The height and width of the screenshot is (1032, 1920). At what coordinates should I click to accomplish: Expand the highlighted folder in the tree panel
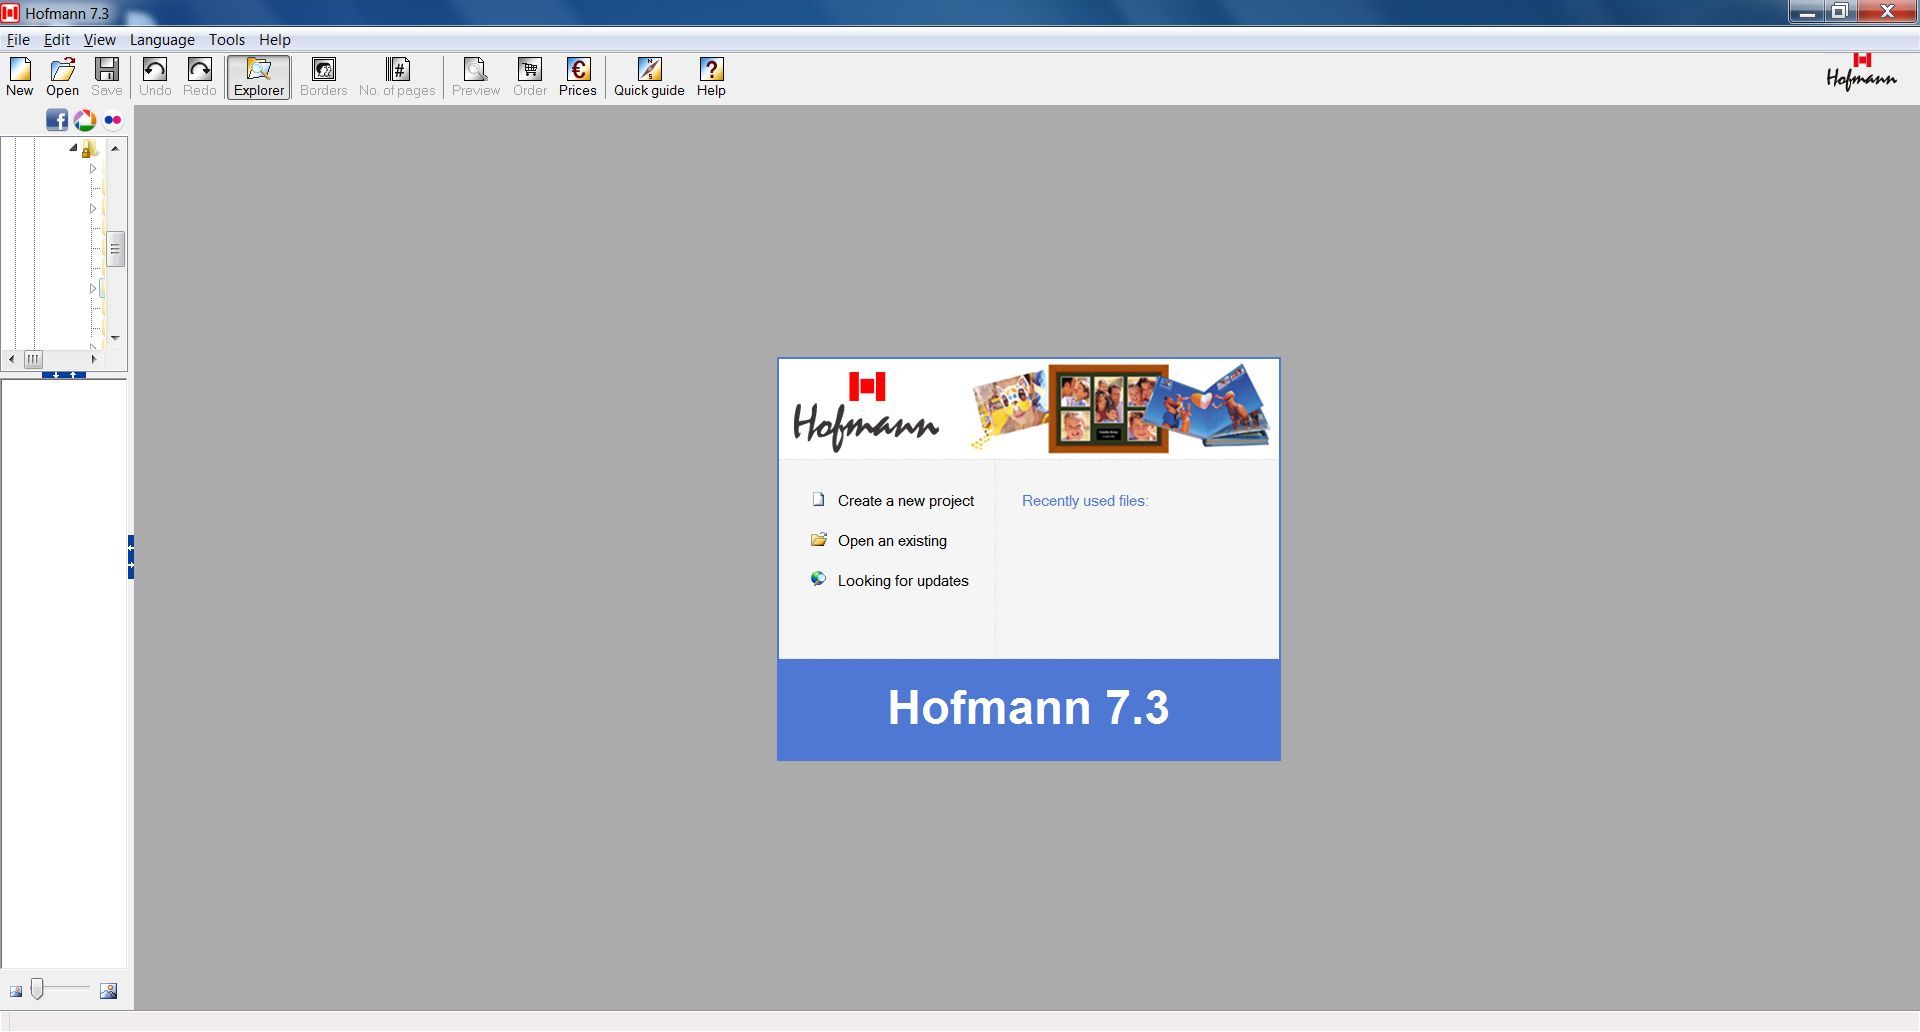pos(92,287)
